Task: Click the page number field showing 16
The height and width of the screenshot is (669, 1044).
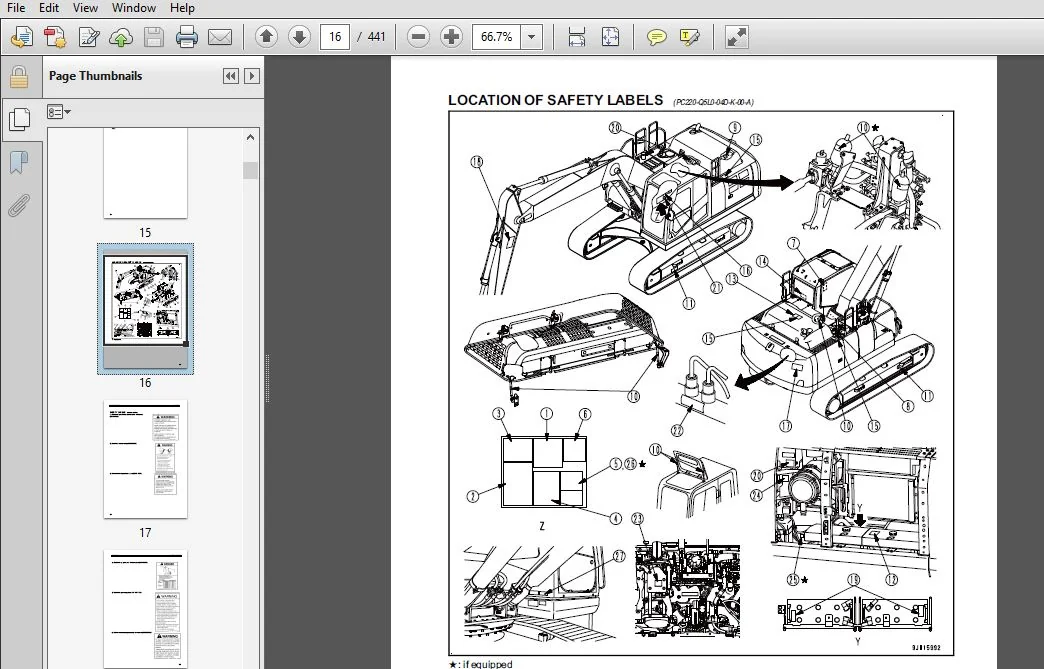Action: pos(335,37)
